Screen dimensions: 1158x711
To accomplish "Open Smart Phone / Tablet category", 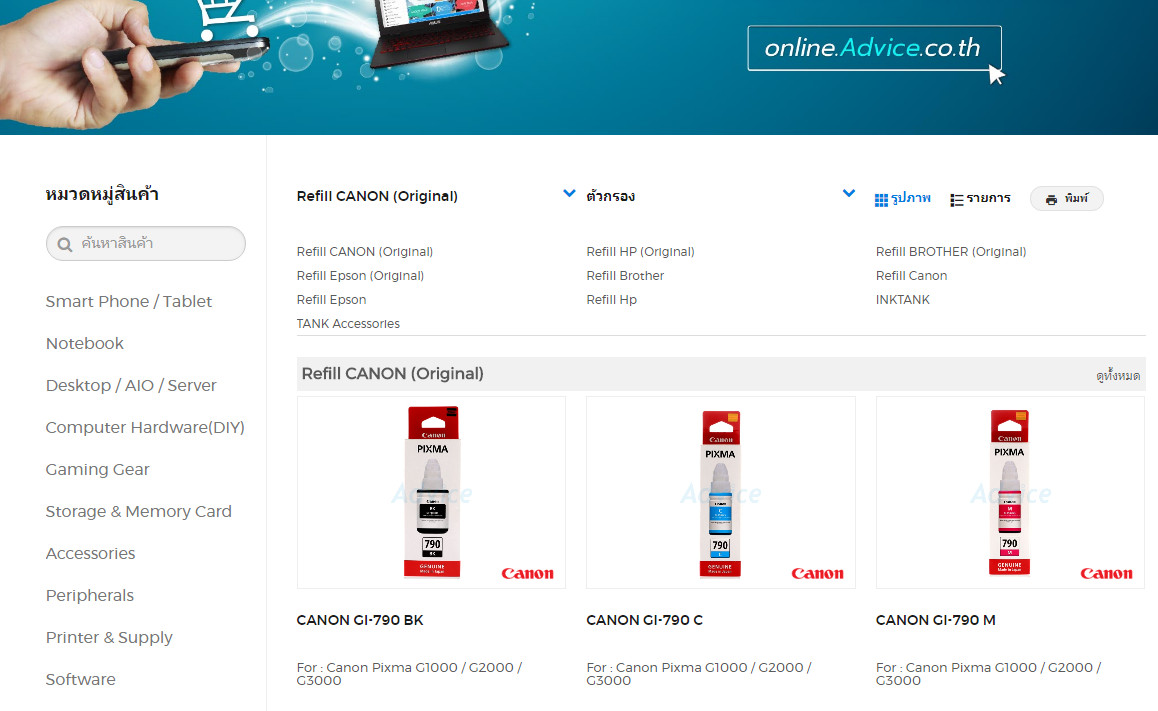I will tap(129, 301).
